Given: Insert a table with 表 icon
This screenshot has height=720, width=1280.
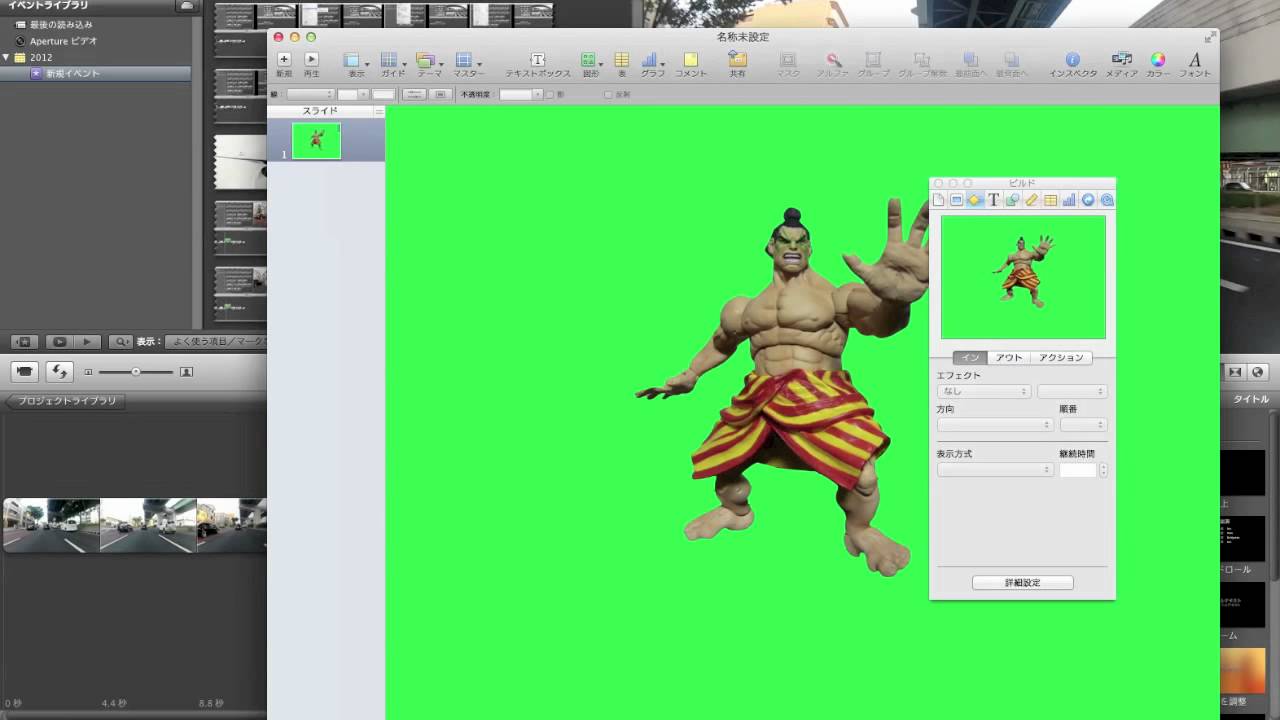Looking at the screenshot, I should click(622, 65).
